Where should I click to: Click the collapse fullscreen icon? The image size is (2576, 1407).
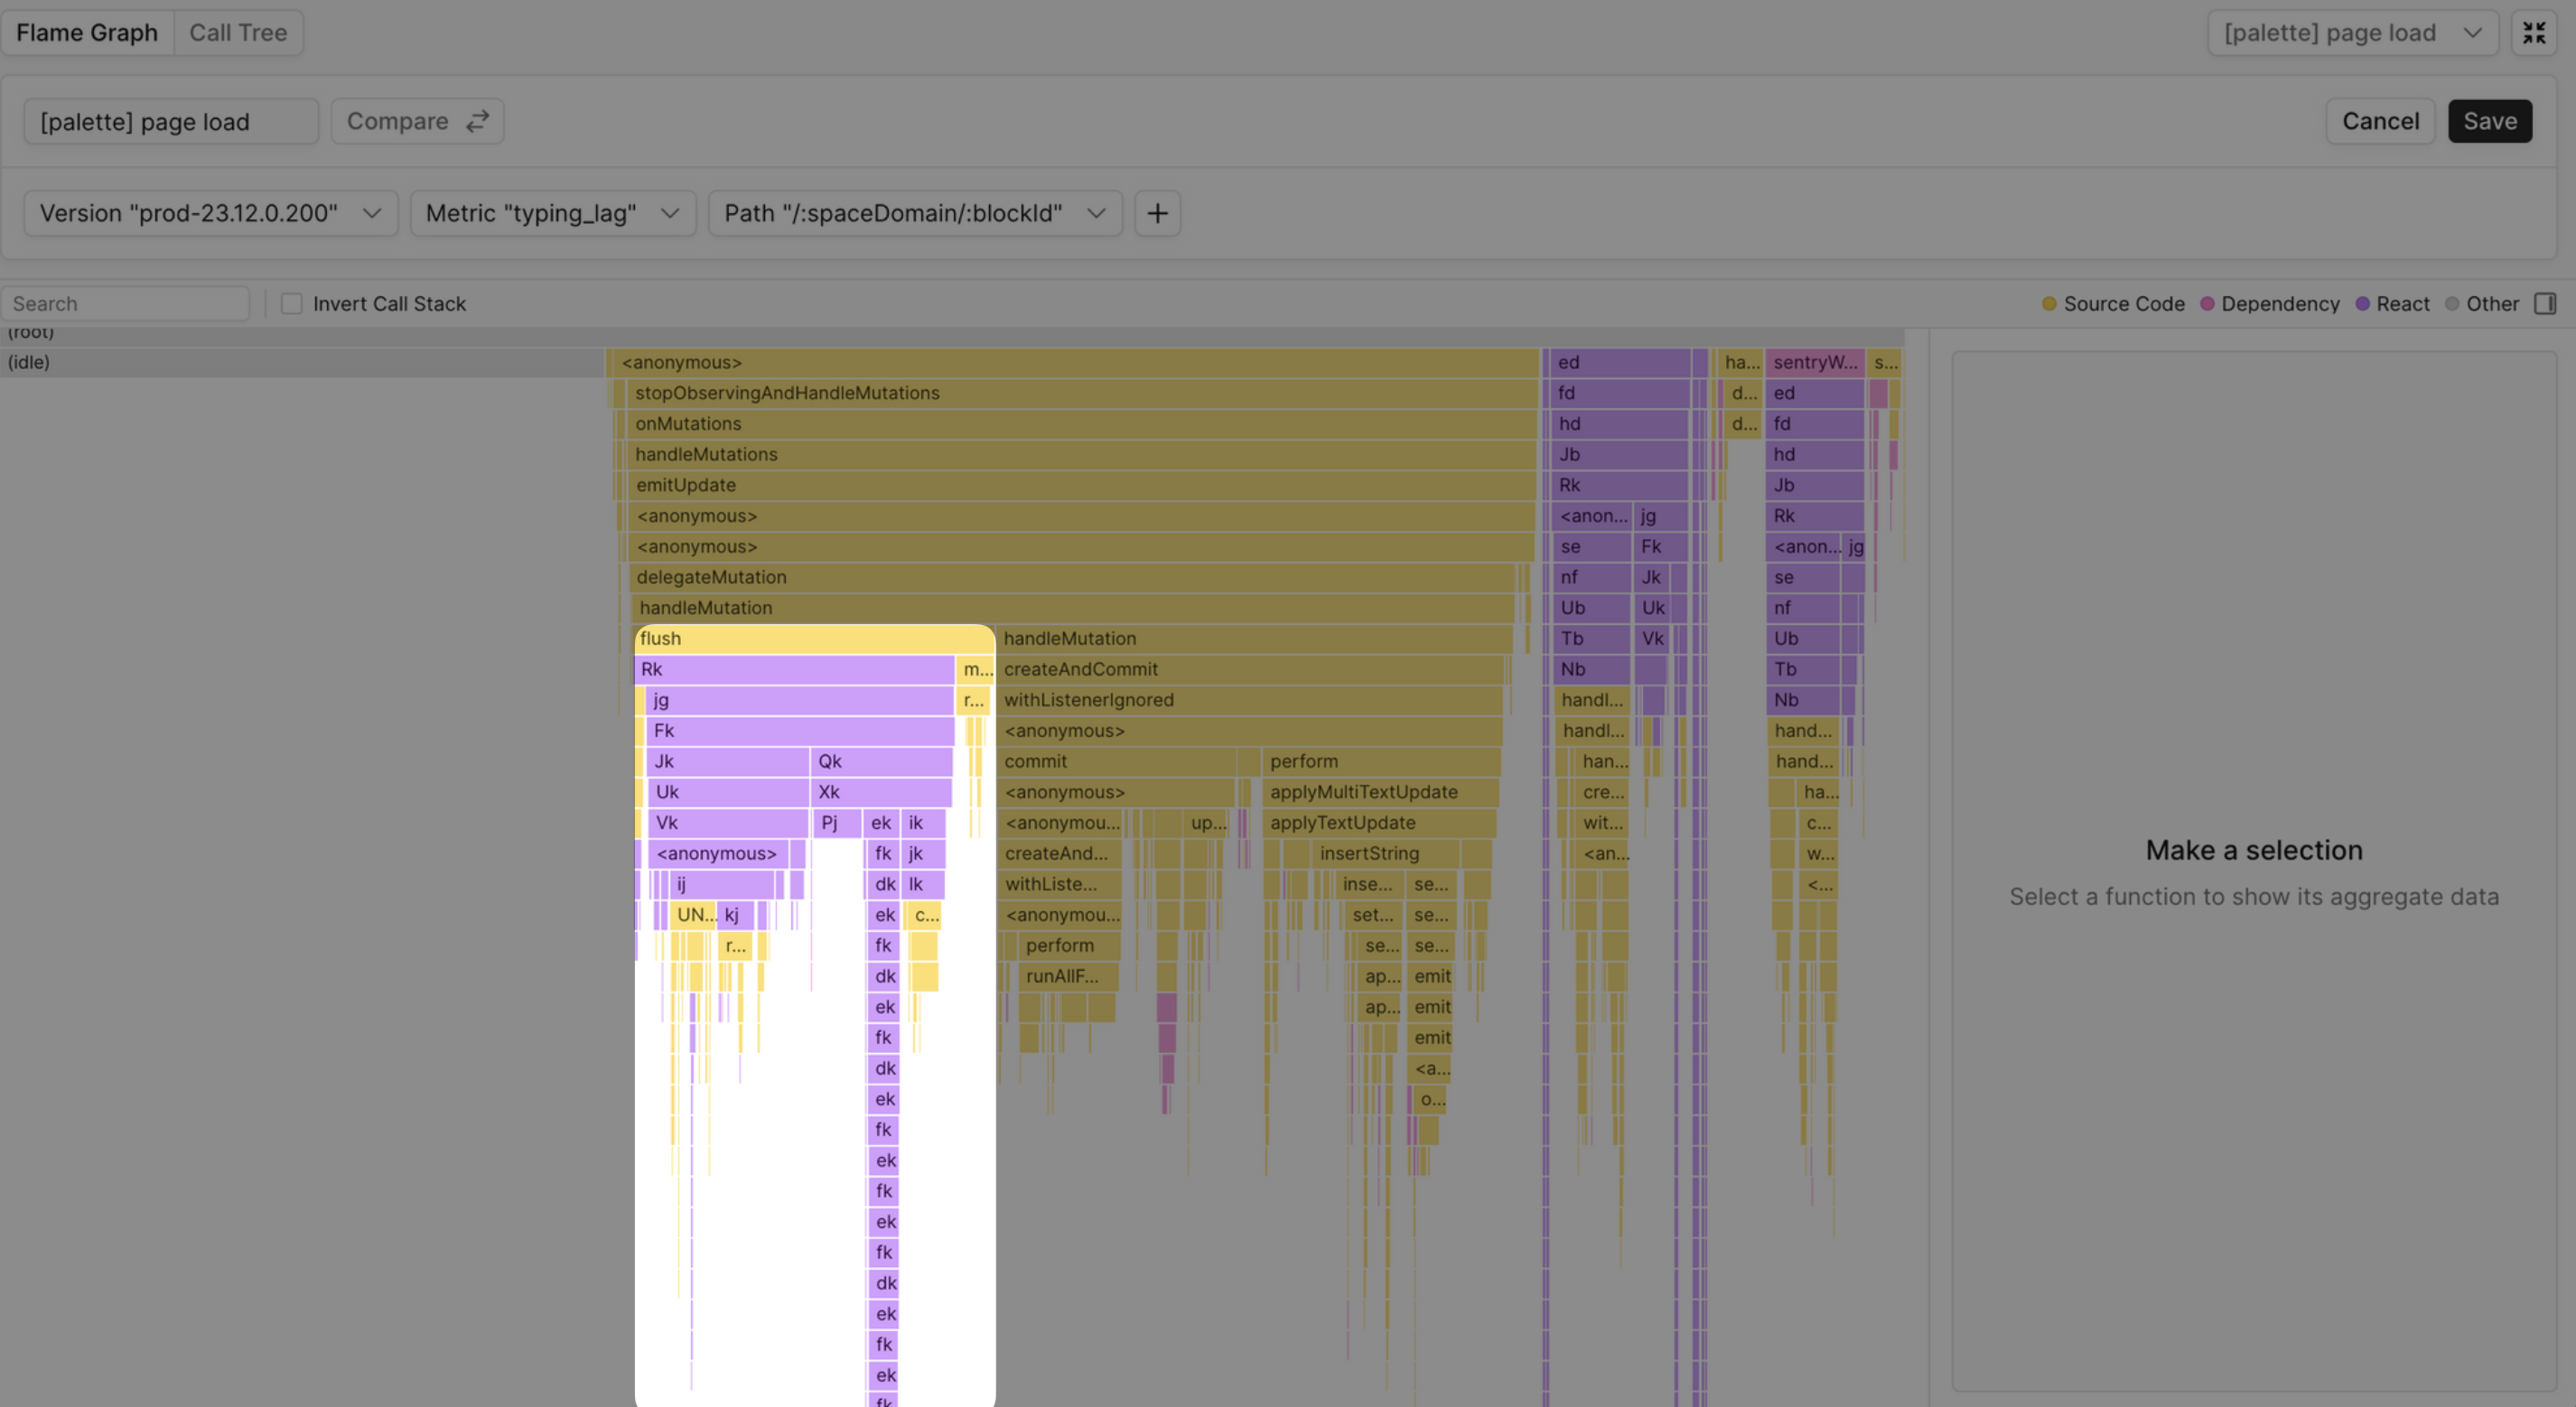[x=2533, y=33]
